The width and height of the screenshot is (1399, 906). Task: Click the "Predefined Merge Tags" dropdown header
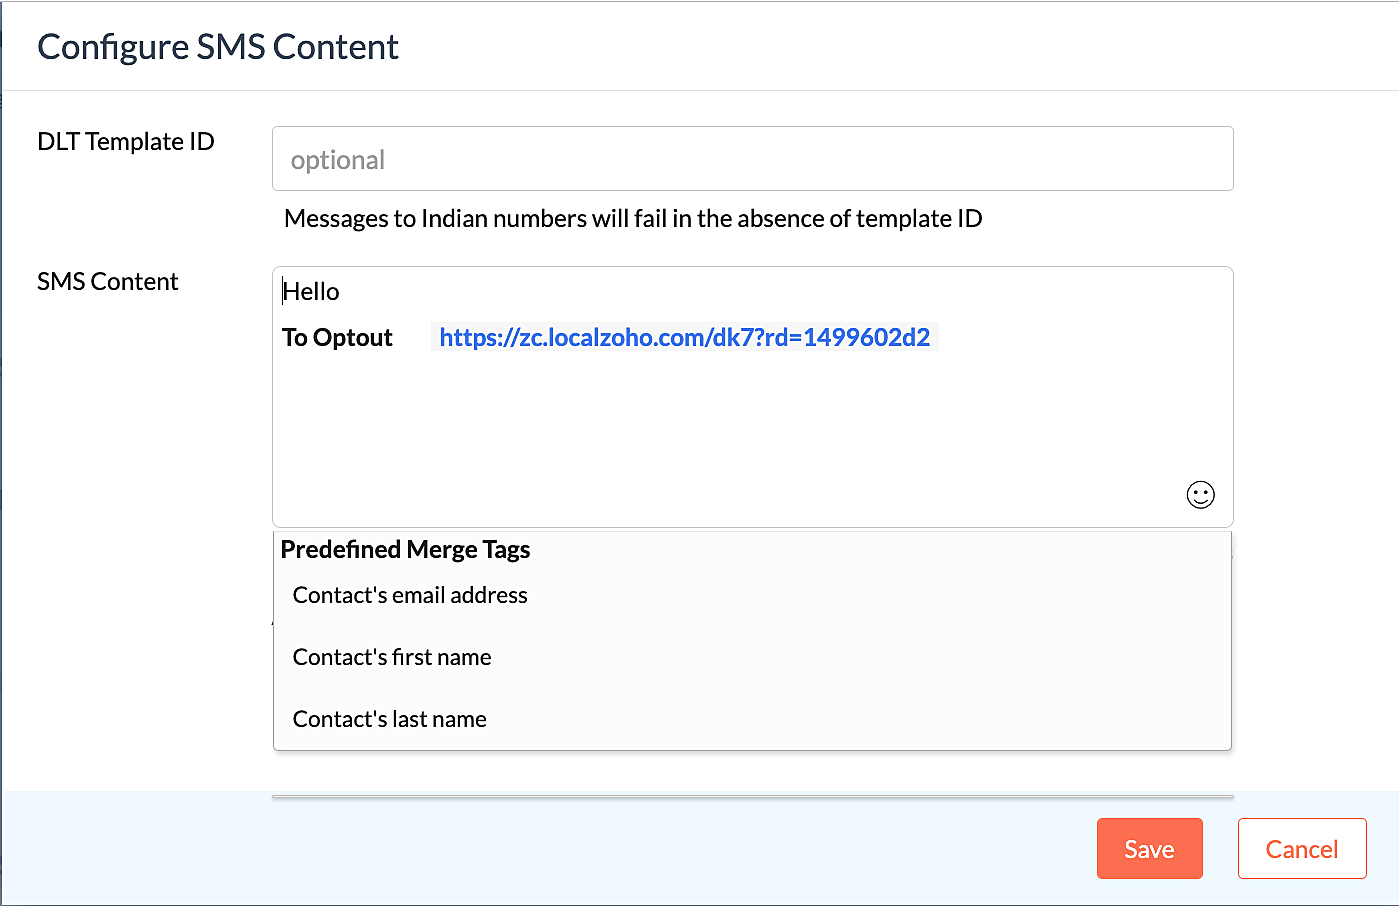pos(405,550)
